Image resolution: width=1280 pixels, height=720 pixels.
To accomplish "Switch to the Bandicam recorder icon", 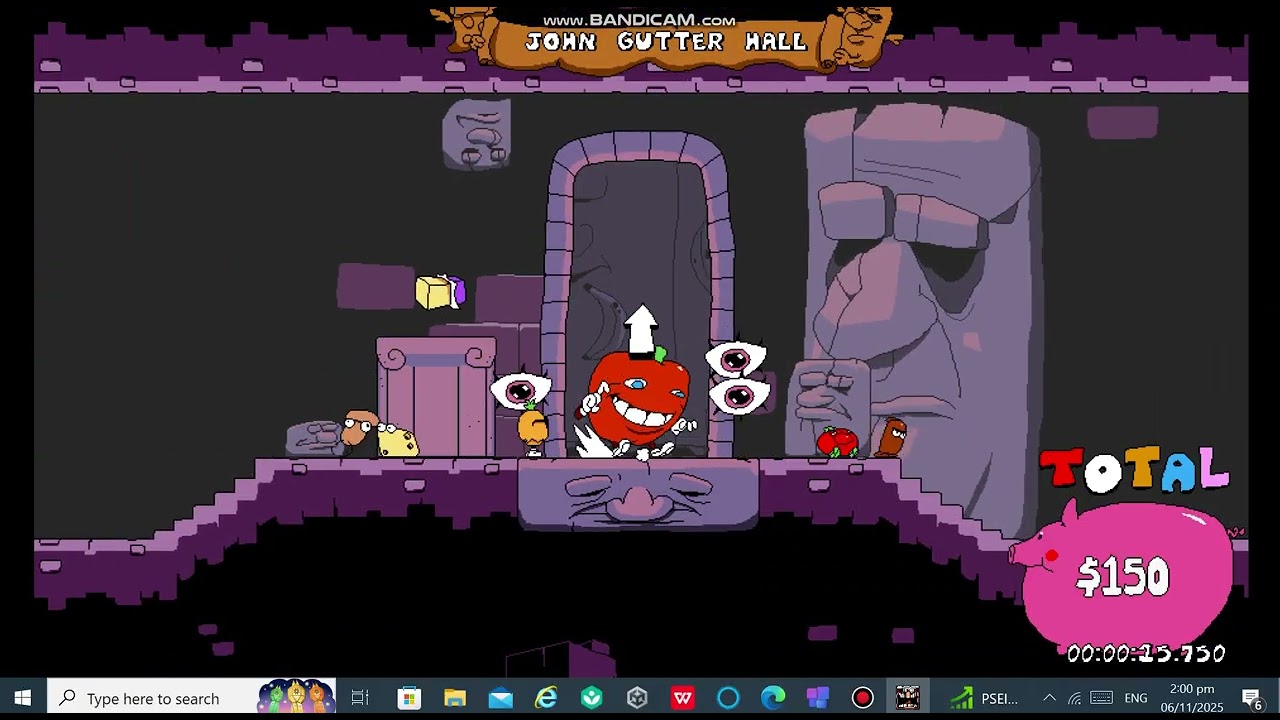I will pos(863,698).
